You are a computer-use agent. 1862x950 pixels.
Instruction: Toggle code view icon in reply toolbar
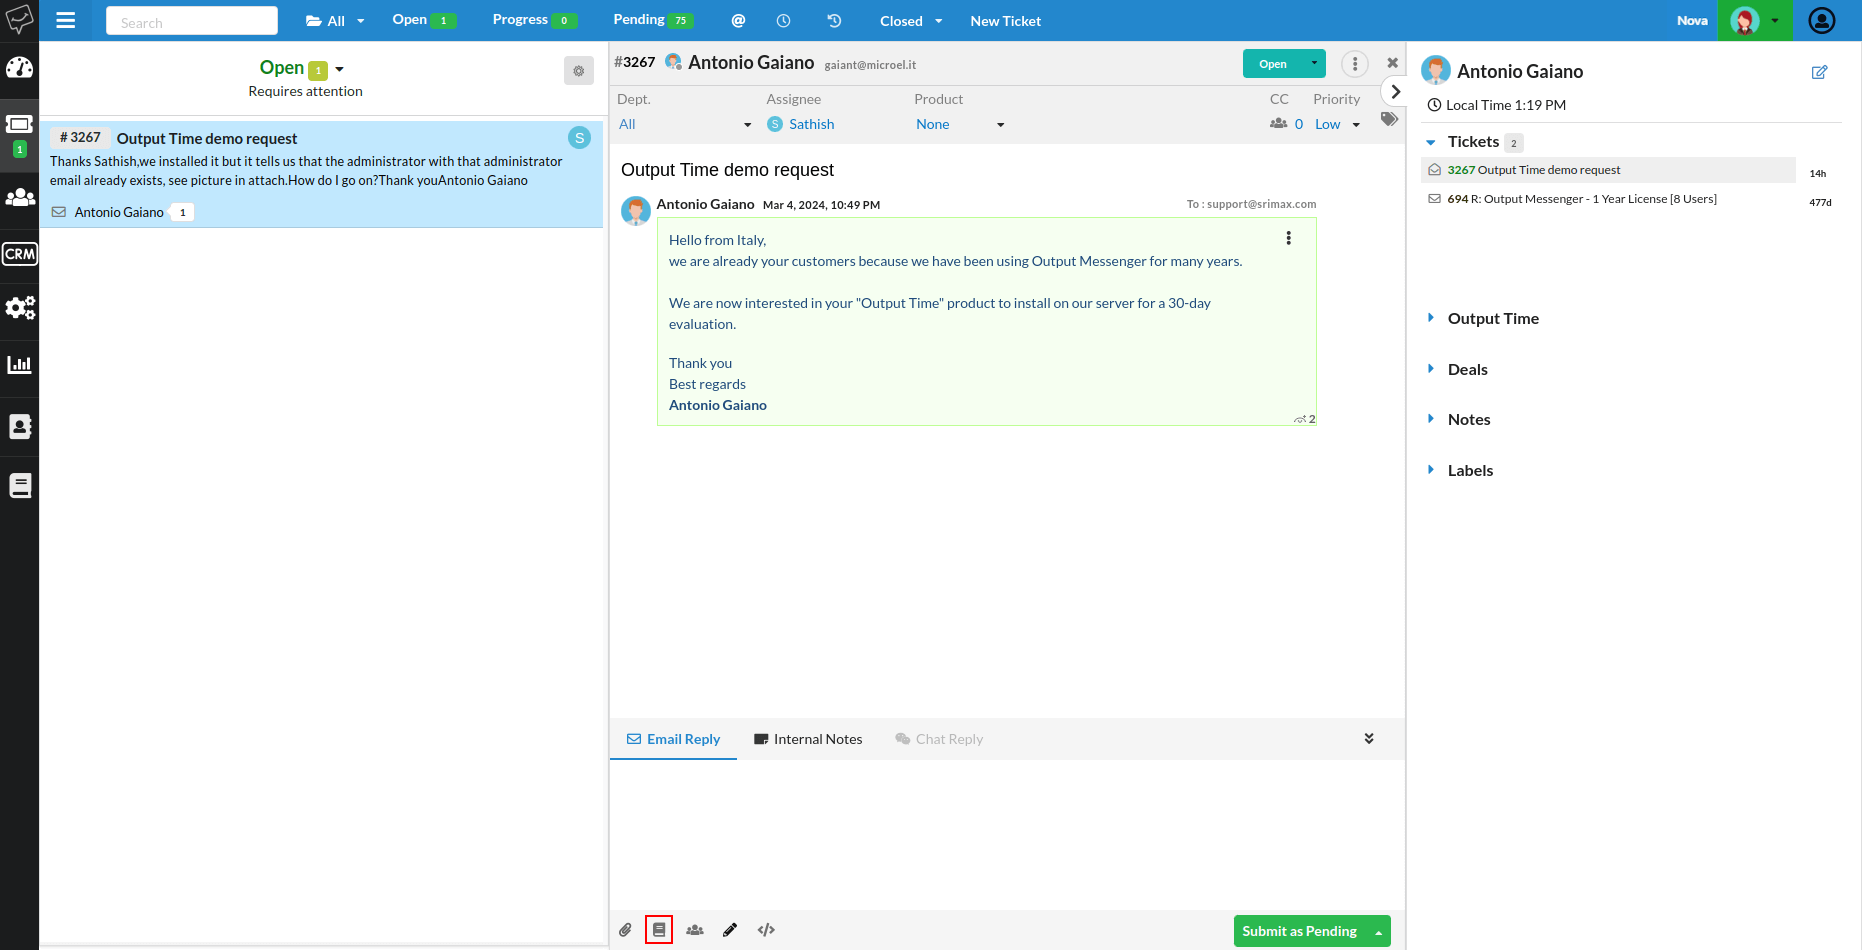click(x=766, y=930)
